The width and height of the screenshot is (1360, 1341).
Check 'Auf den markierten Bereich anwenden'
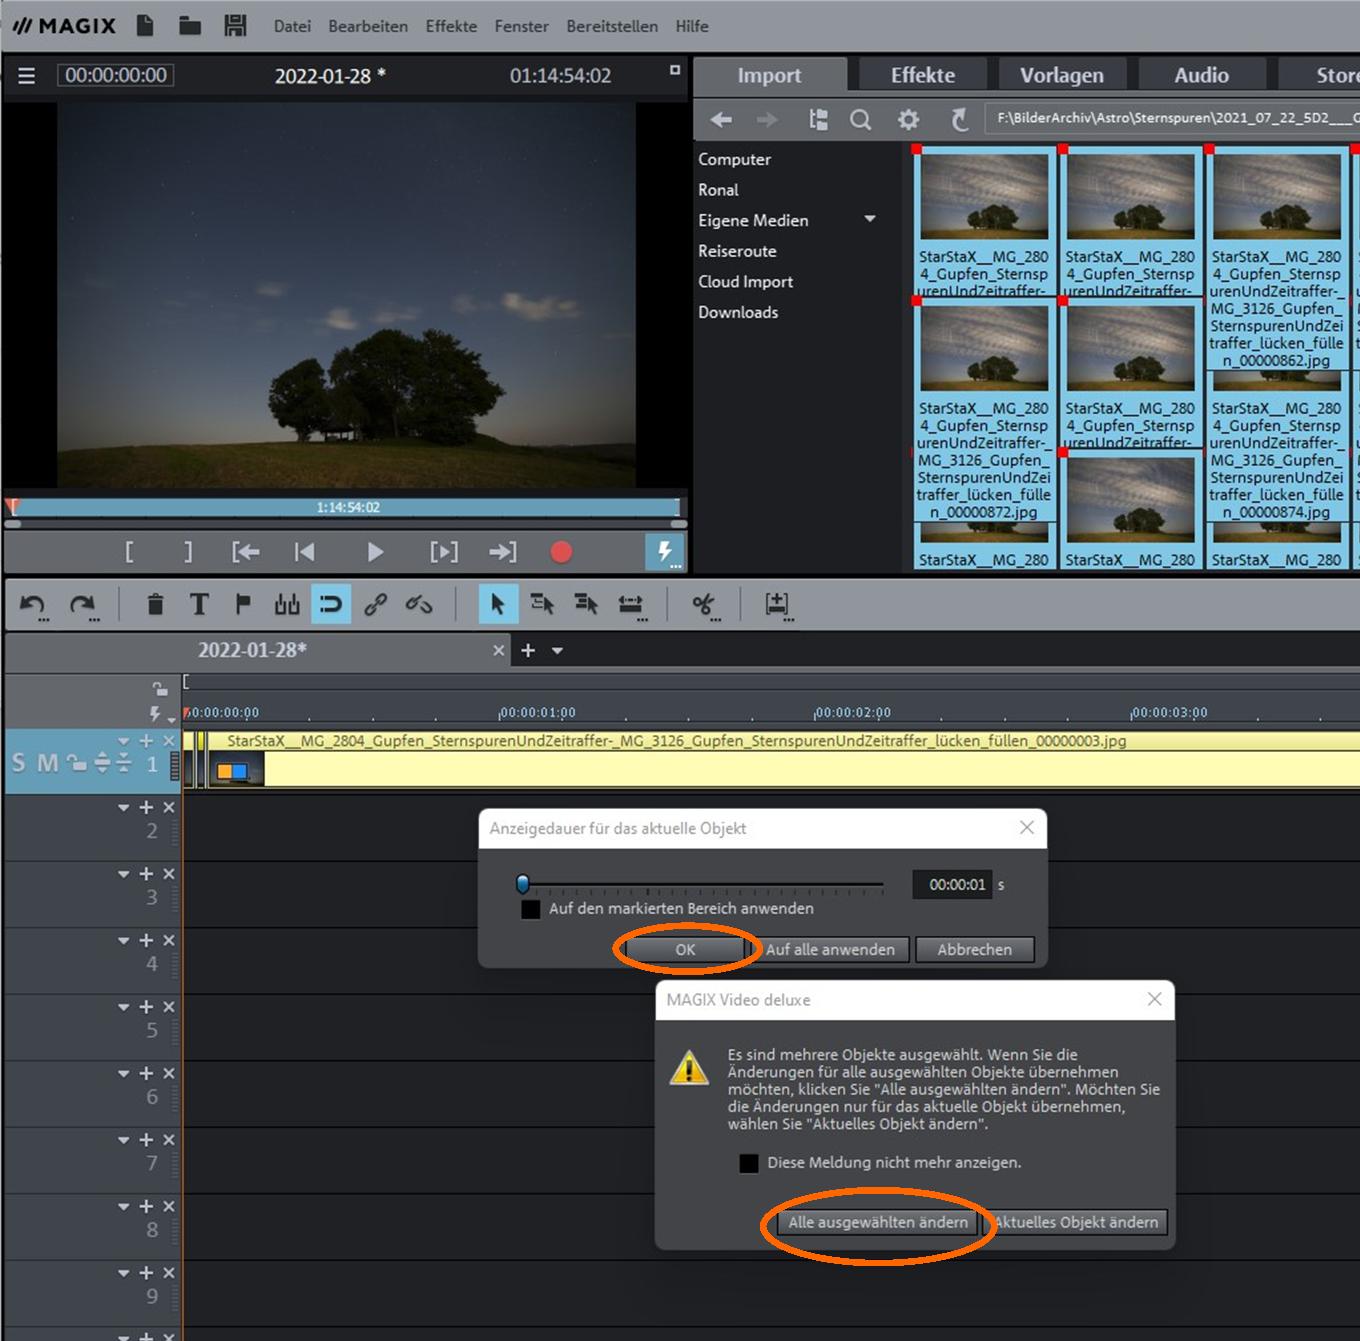pyautogui.click(x=531, y=909)
